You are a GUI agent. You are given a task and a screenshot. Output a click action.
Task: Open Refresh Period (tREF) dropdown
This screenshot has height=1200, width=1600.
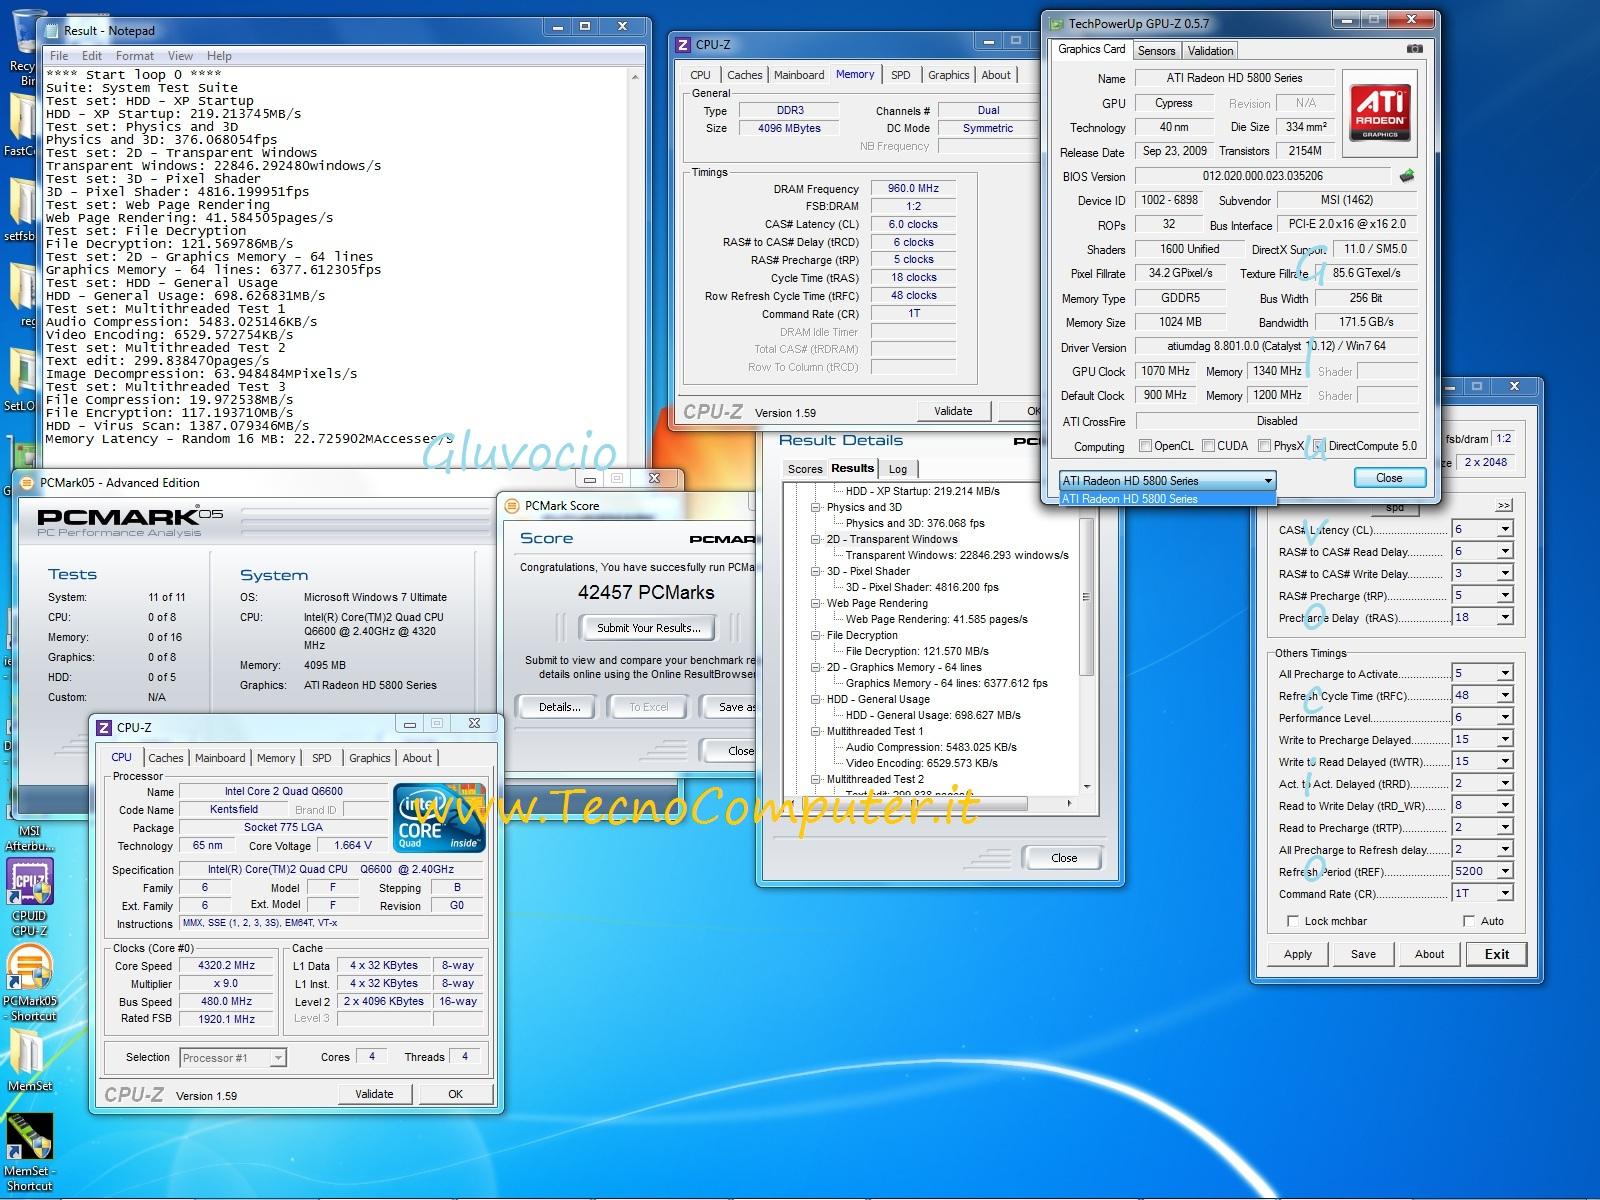pyautogui.click(x=1504, y=871)
